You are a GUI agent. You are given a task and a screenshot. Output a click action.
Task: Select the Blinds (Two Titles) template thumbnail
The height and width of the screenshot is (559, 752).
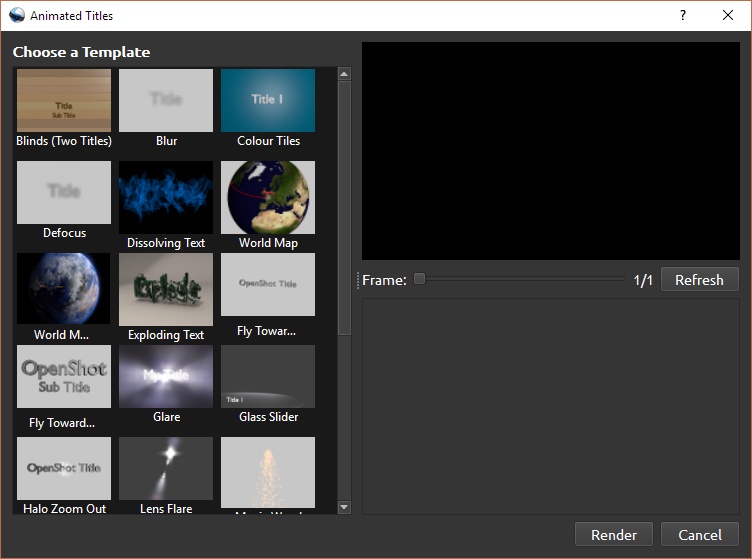point(64,100)
